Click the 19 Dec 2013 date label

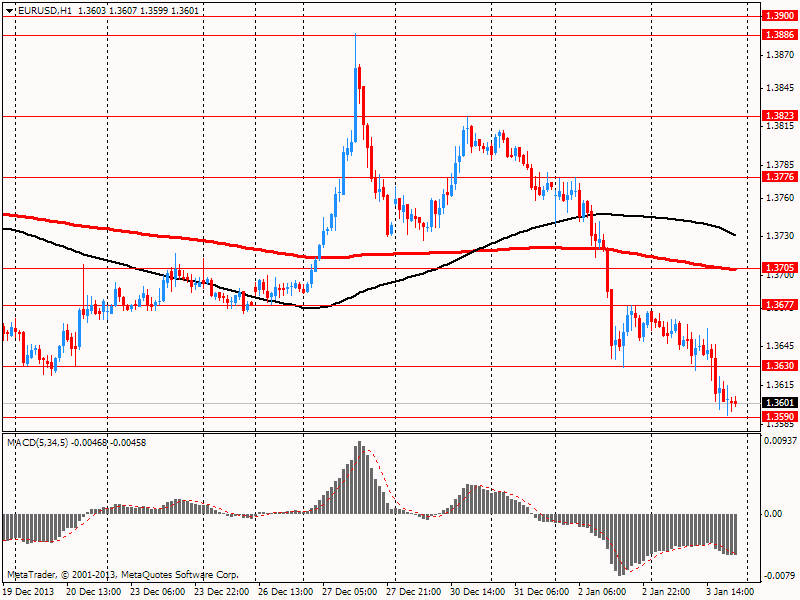pos(29,592)
